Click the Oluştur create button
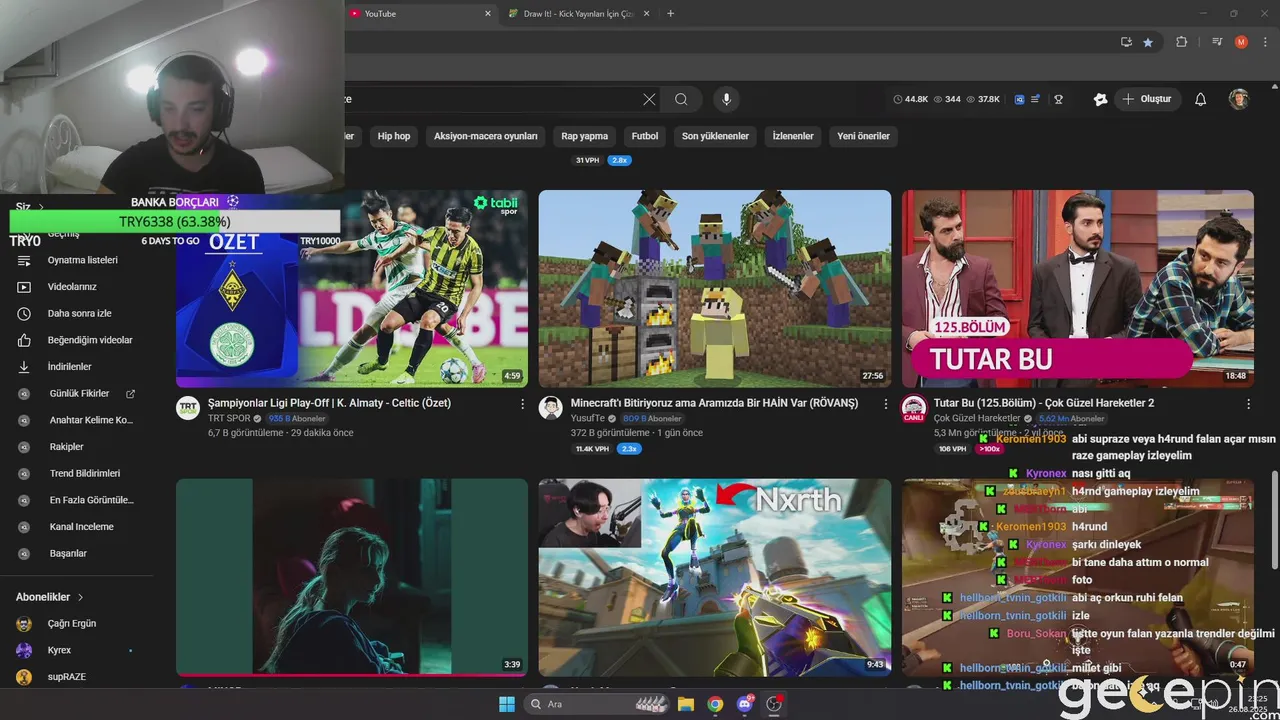 [x=1148, y=99]
